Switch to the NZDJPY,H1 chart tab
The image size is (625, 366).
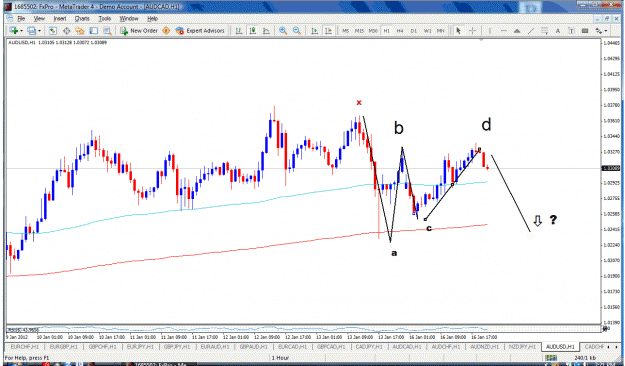pyautogui.click(x=523, y=347)
